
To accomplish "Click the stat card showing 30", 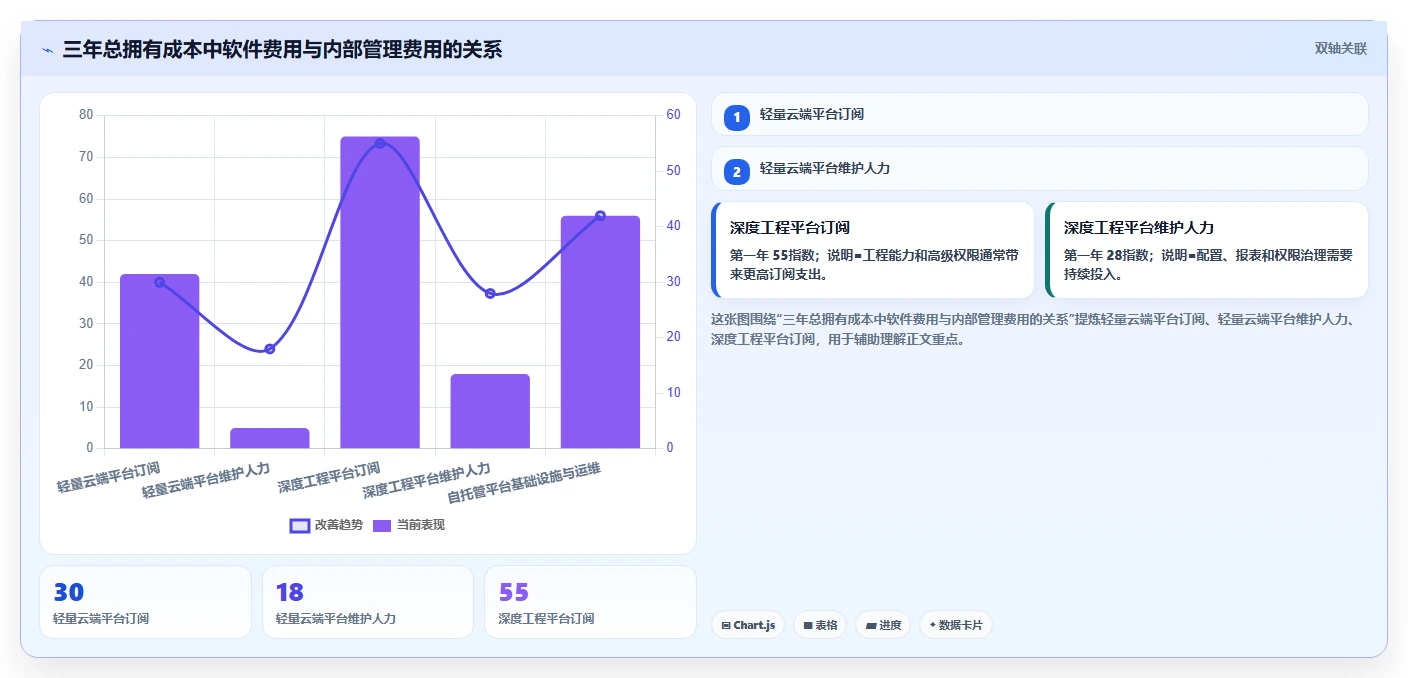I will 146,602.
